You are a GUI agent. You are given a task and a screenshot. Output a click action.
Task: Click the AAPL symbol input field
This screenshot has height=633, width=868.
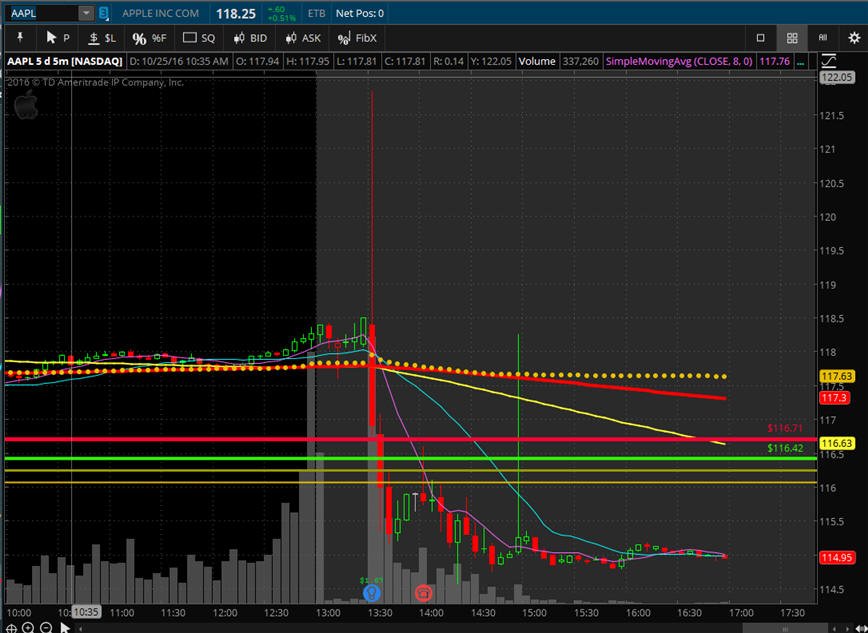(x=42, y=13)
